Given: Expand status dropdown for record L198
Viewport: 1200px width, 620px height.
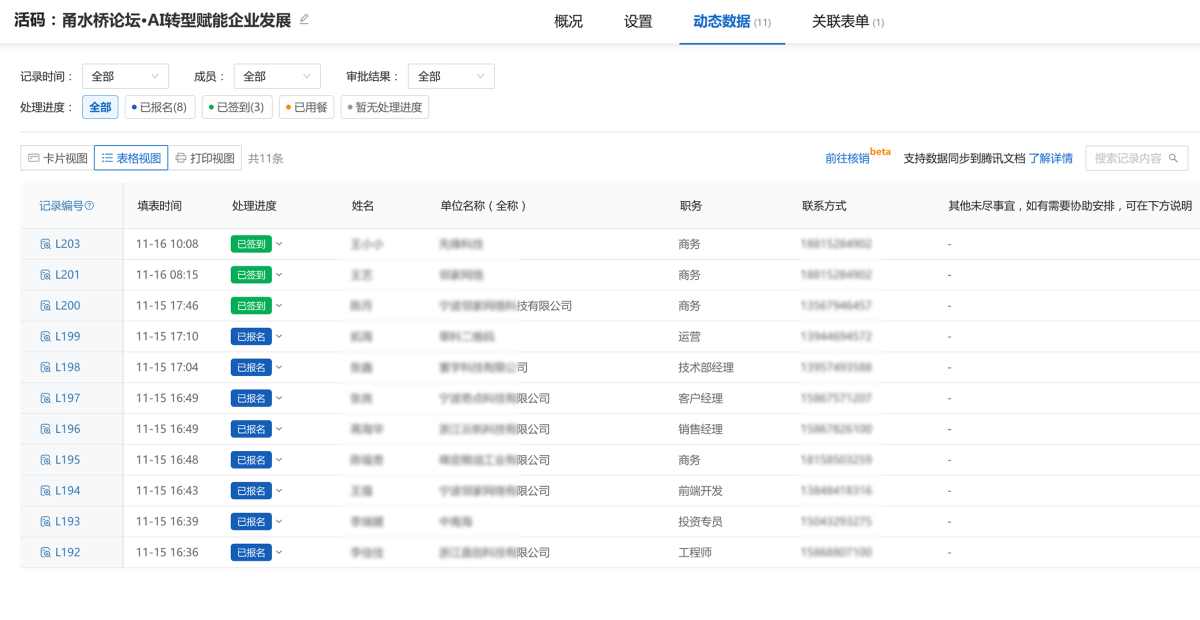Looking at the screenshot, I should 279,368.
